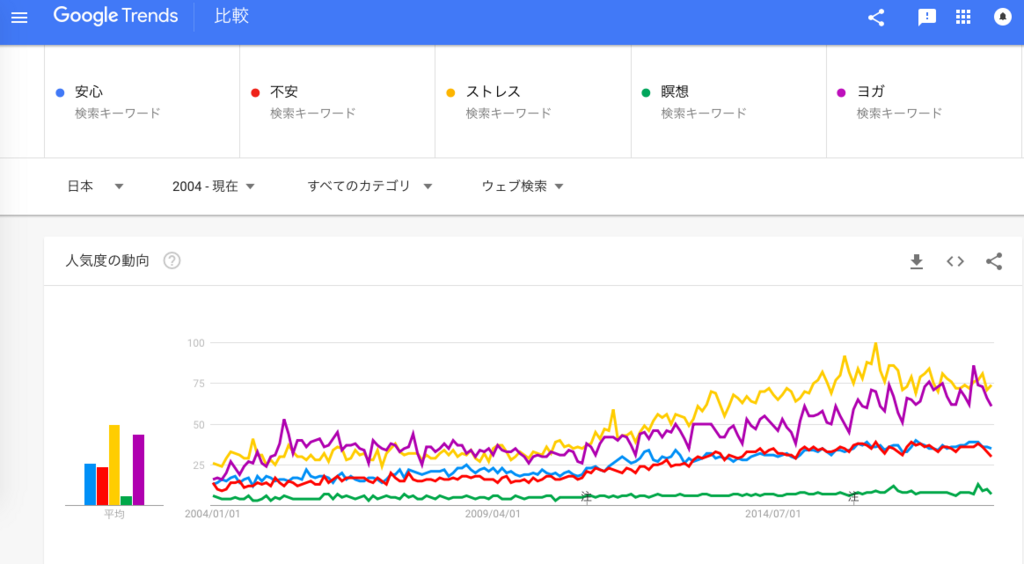This screenshot has width=1024, height=564.
Task: Open the notifications bell icon
Action: pyautogui.click(x=1002, y=17)
